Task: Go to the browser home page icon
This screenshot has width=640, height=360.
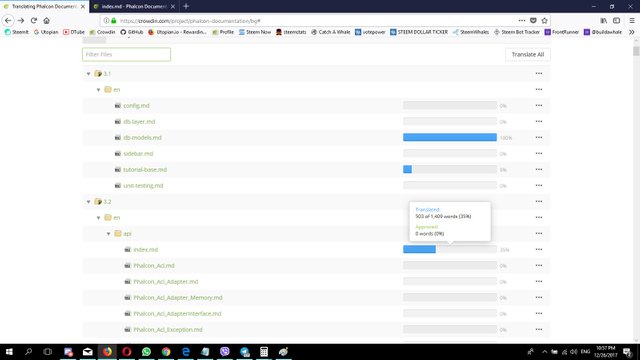Action: tap(47, 20)
